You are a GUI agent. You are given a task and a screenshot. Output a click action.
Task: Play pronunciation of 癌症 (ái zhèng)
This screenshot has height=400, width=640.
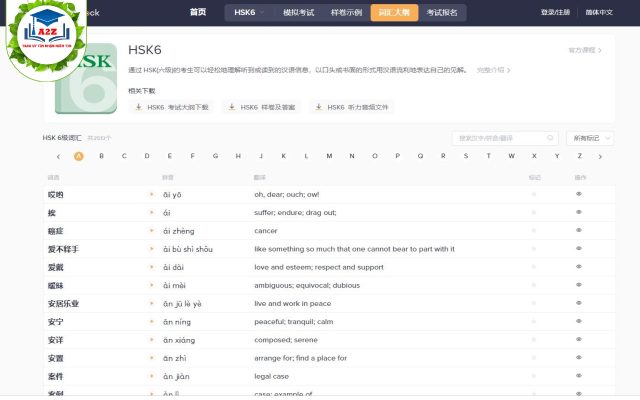(x=152, y=231)
